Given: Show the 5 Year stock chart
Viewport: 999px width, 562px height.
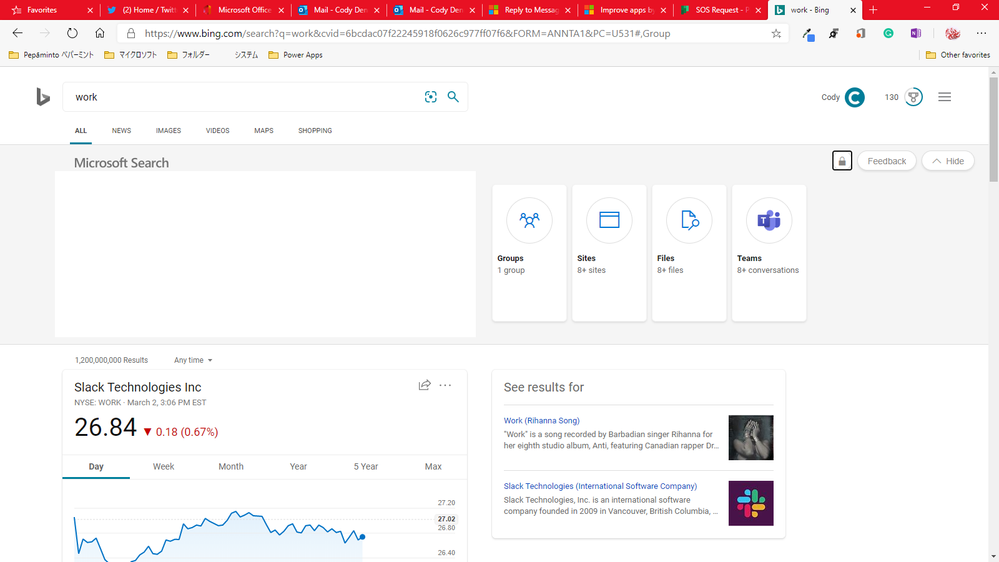Looking at the screenshot, I should coord(366,466).
